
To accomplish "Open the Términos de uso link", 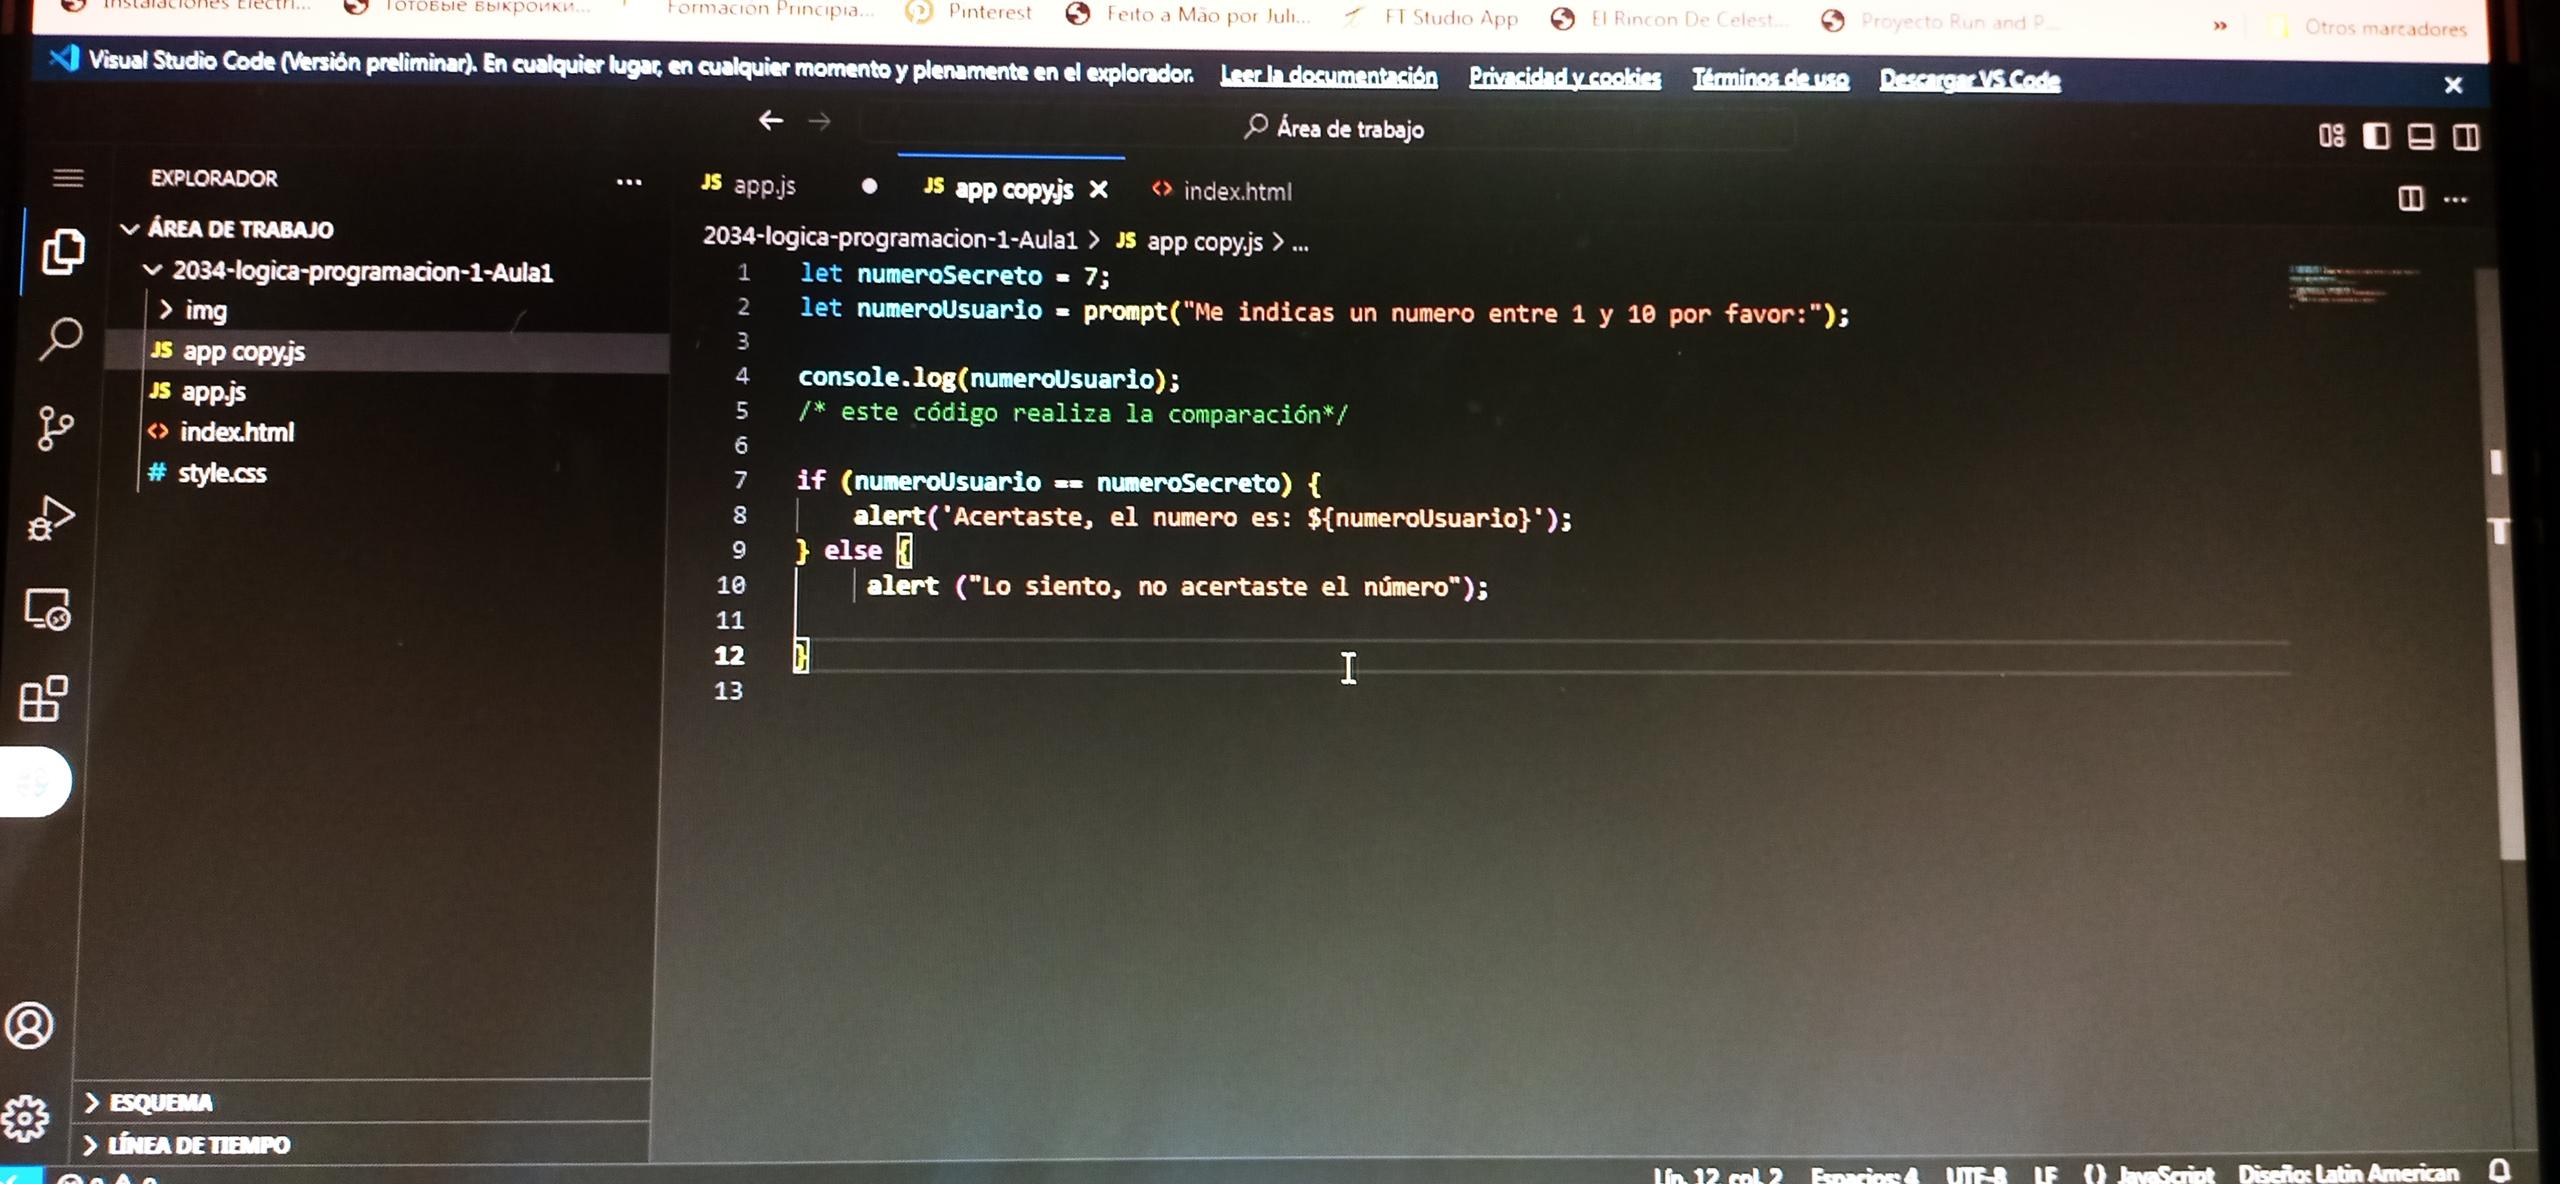I will click(1770, 78).
